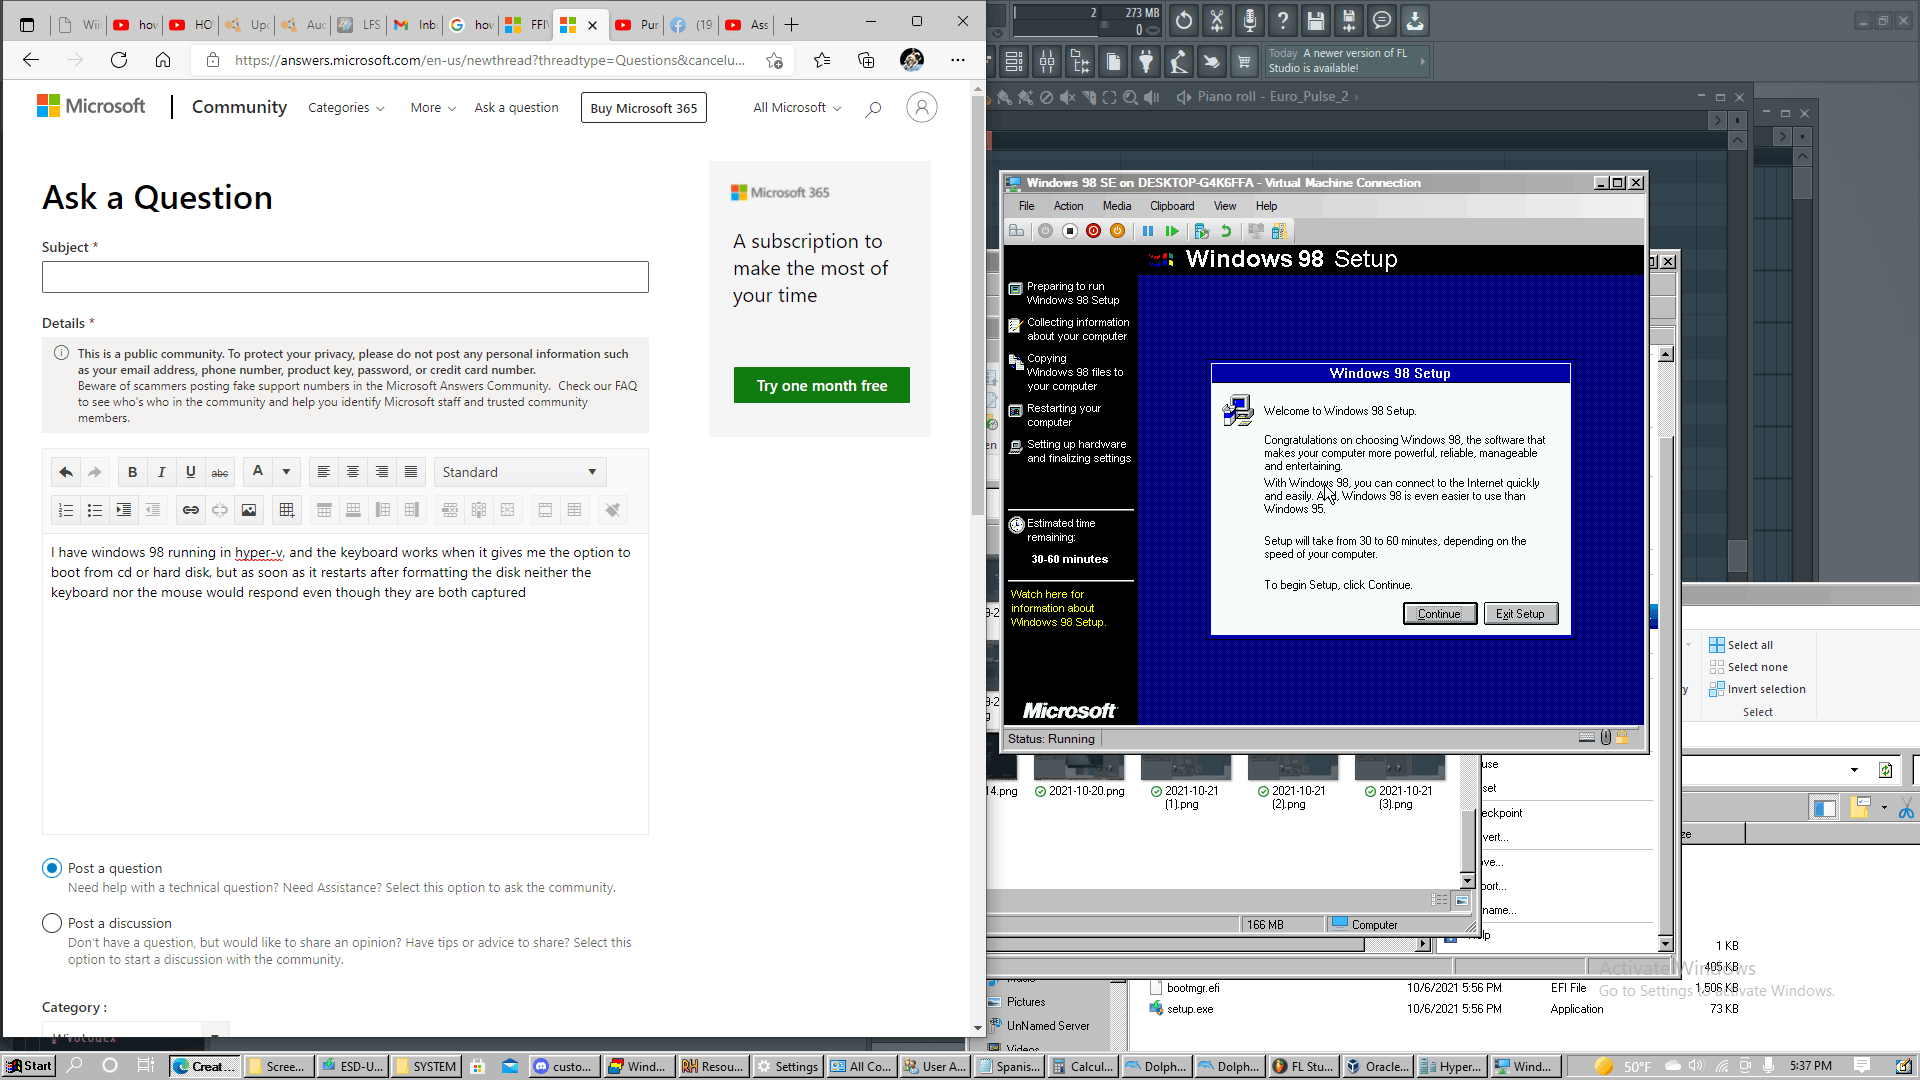Insert a table in the post editor
1920x1080 pixels.
[x=287, y=510]
